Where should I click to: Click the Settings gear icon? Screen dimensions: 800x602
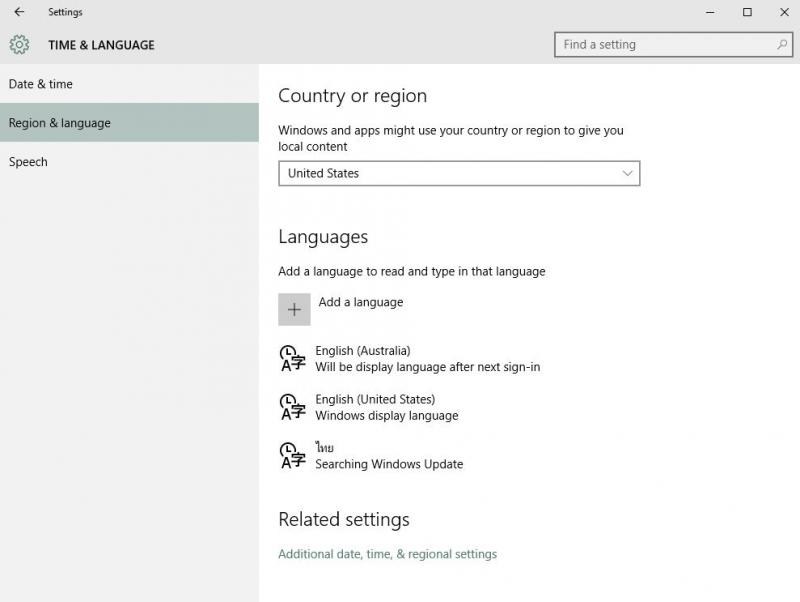19,45
